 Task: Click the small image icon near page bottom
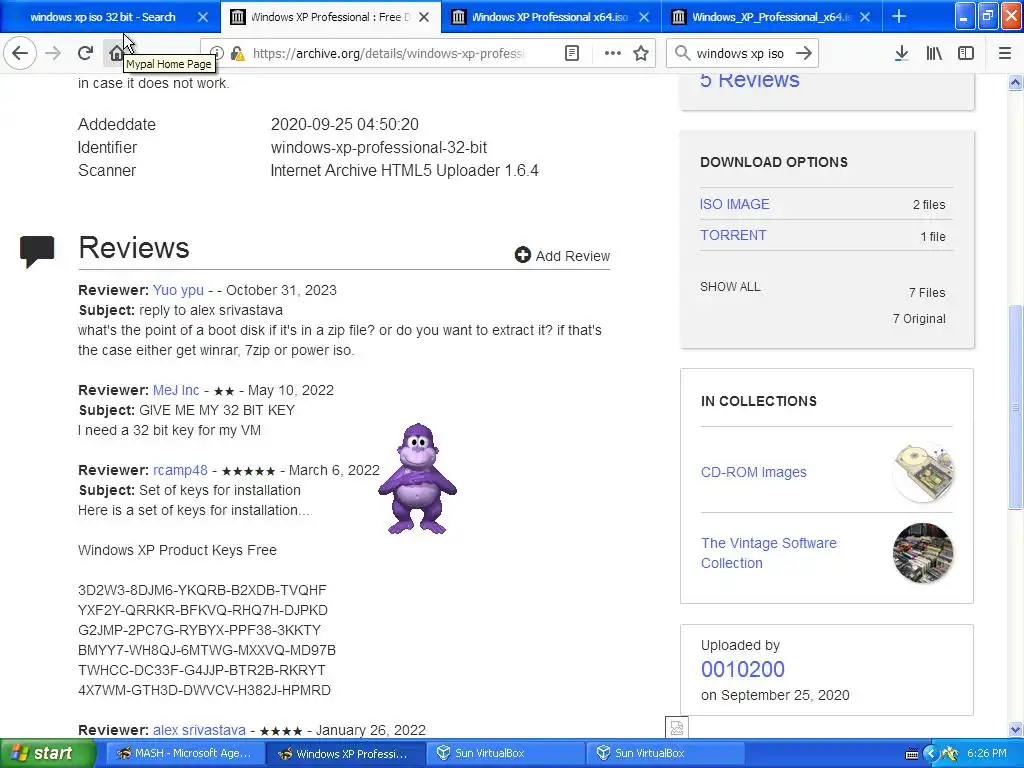677,727
